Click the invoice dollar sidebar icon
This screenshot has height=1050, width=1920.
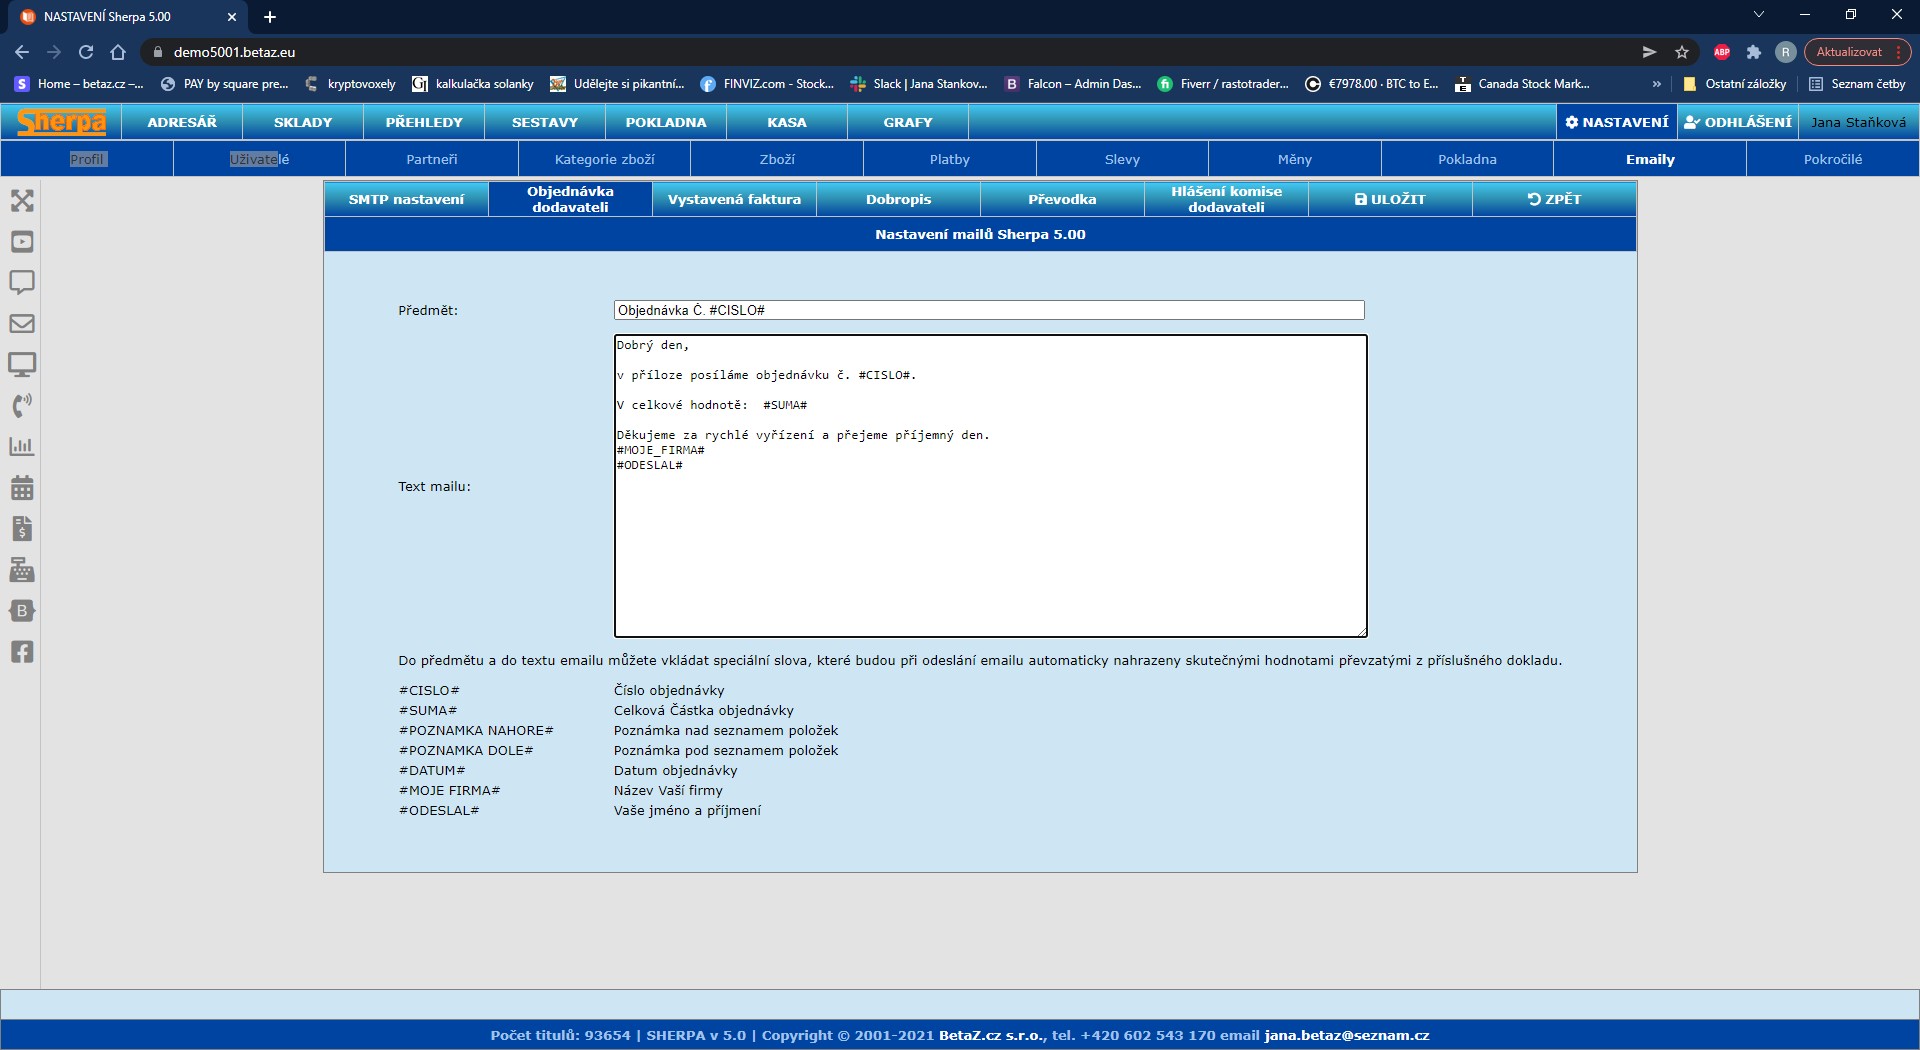pos(22,529)
